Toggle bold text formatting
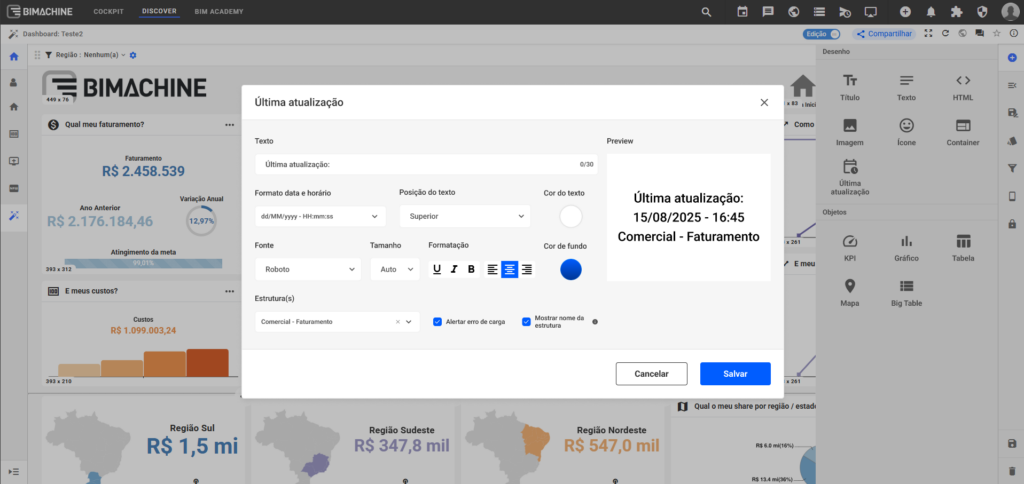Image resolution: width=1024 pixels, height=484 pixels. click(471, 269)
